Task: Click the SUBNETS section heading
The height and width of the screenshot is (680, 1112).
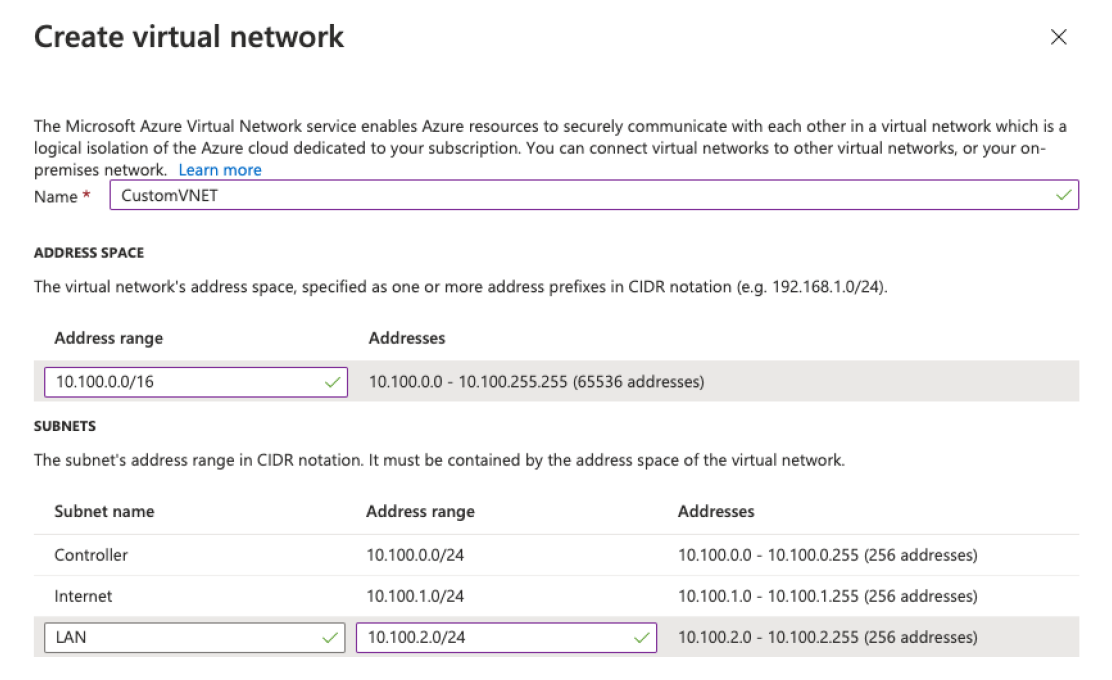Action: pyautogui.click(x=65, y=426)
